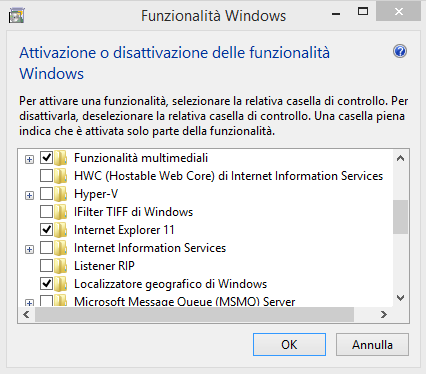The width and height of the screenshot is (426, 374).
Task: Open the help icon for Windows features
Action: click(400, 51)
